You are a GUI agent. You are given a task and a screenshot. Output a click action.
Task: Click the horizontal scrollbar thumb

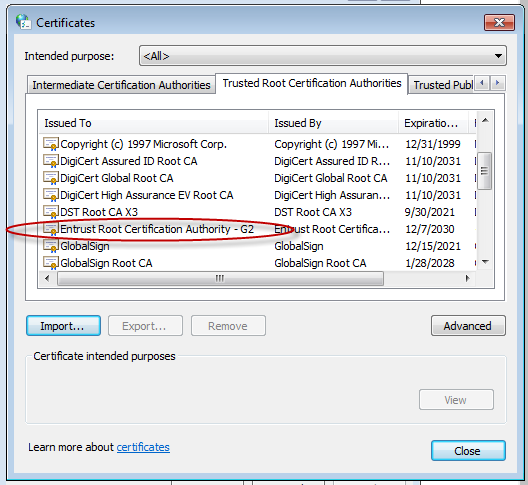(x=220, y=279)
